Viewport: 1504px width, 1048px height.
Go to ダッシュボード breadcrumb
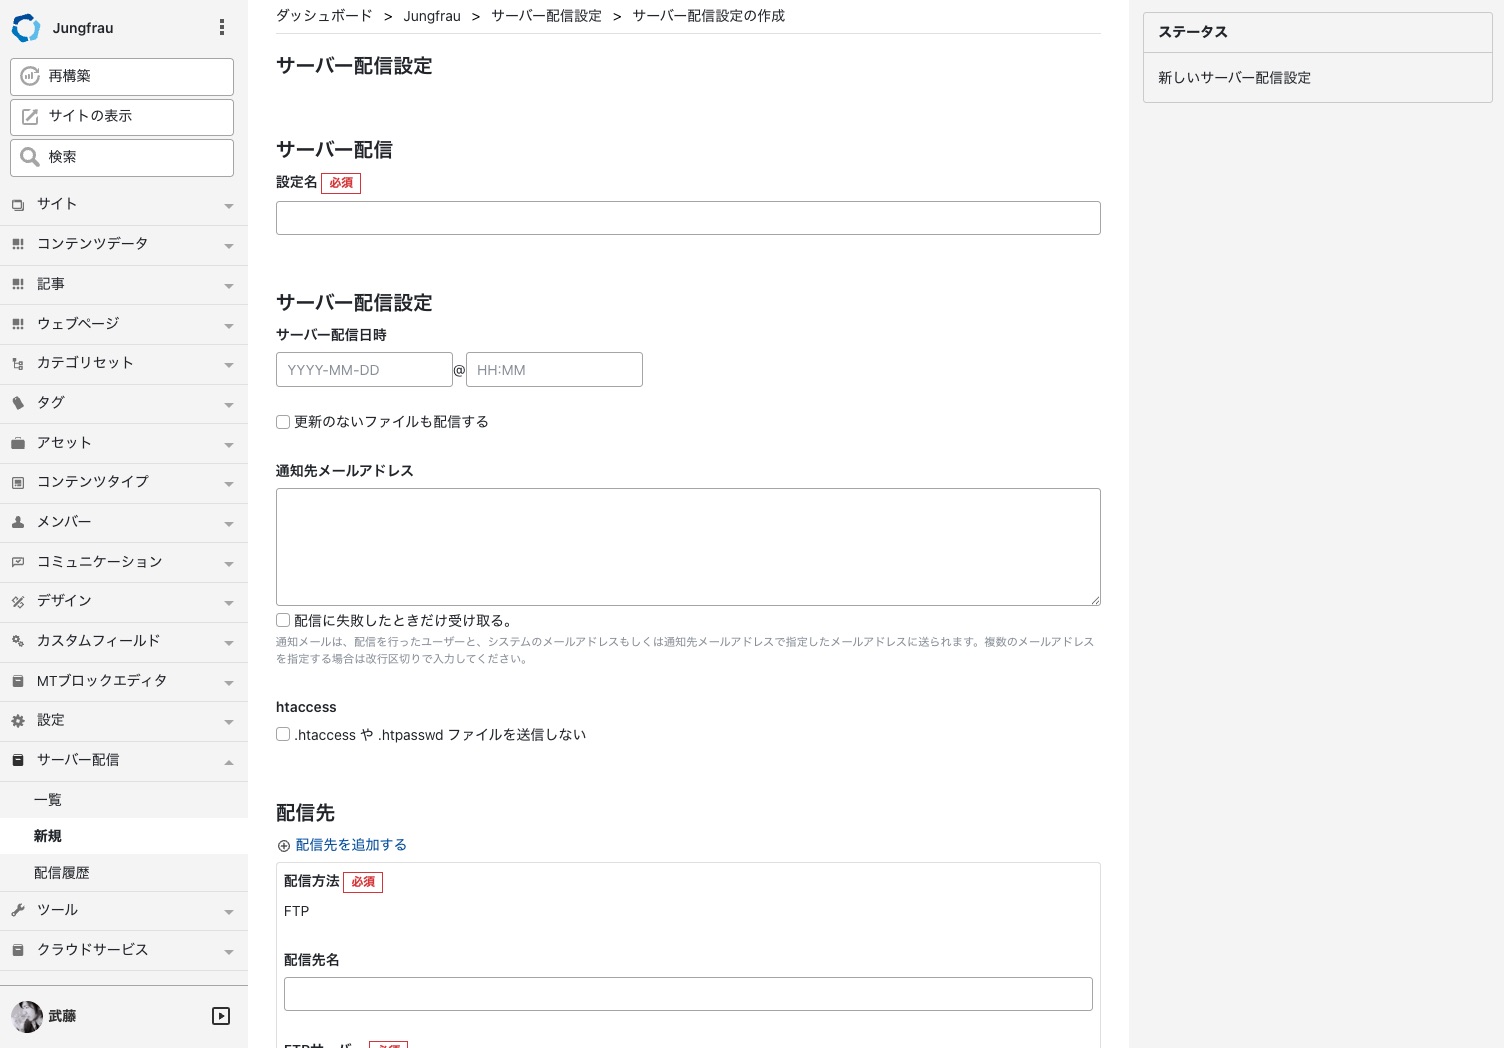[324, 16]
